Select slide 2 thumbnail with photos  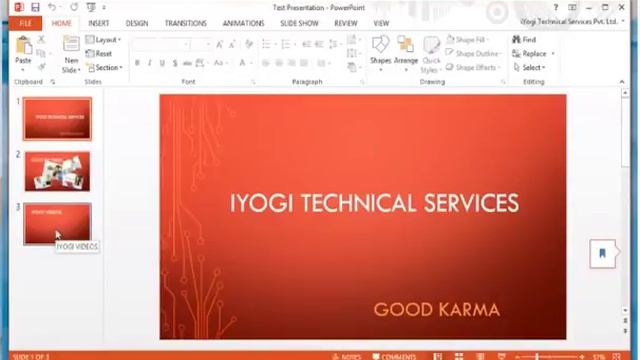(x=57, y=171)
